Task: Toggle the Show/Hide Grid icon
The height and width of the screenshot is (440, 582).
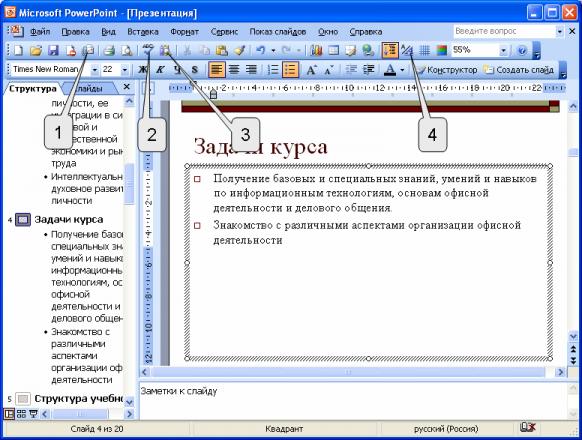Action: [x=424, y=50]
